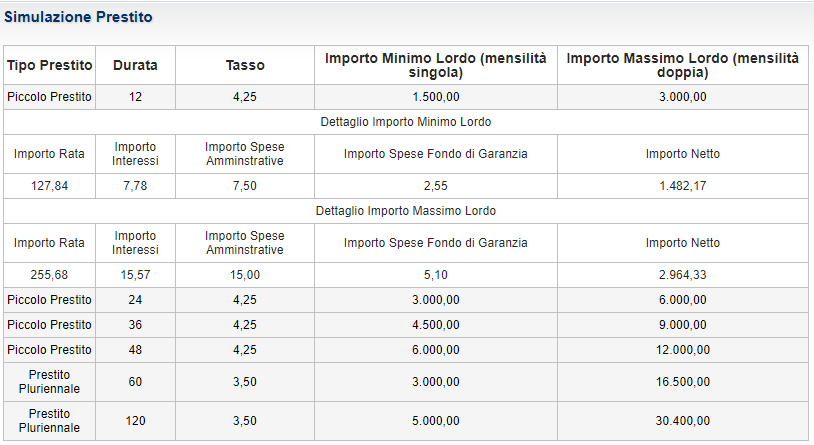The height and width of the screenshot is (445, 814).
Task: Click the Tipo Prestito column header
Action: [x=50, y=65]
